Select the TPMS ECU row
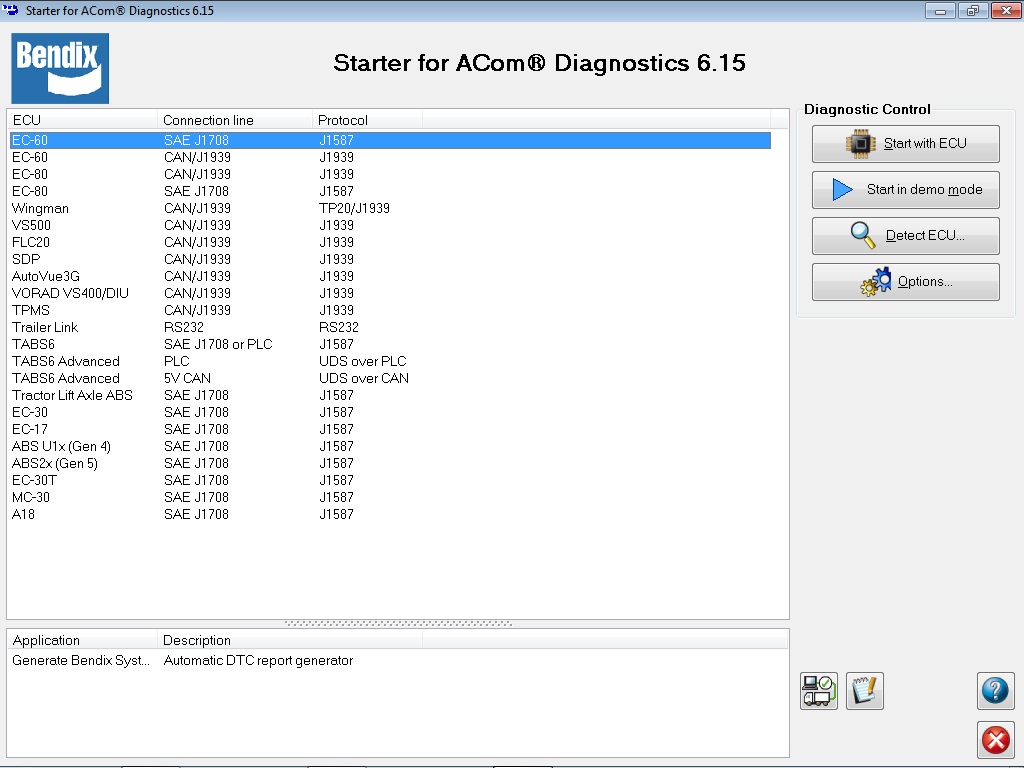The width and height of the screenshot is (1024, 768). pyautogui.click(x=391, y=310)
